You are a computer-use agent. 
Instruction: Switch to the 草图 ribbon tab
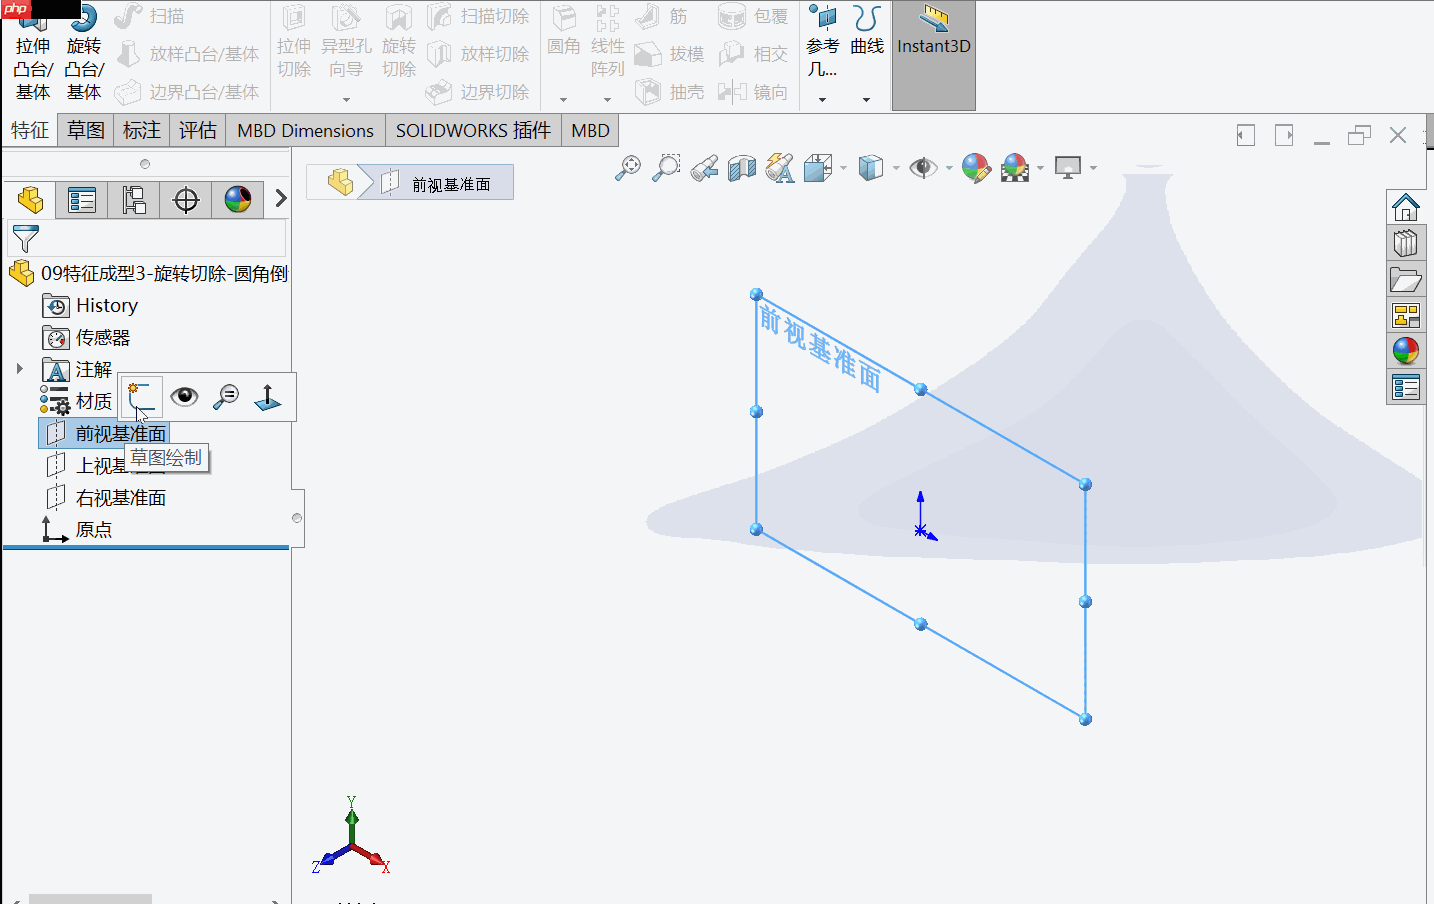85,130
